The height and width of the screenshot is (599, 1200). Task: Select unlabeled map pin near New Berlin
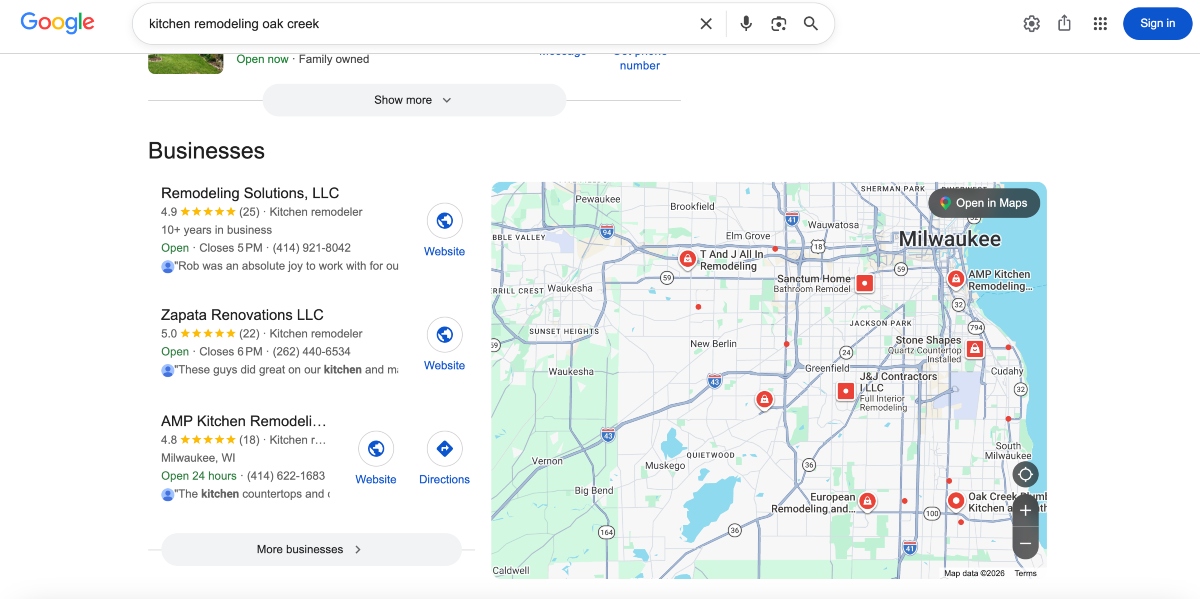point(764,400)
